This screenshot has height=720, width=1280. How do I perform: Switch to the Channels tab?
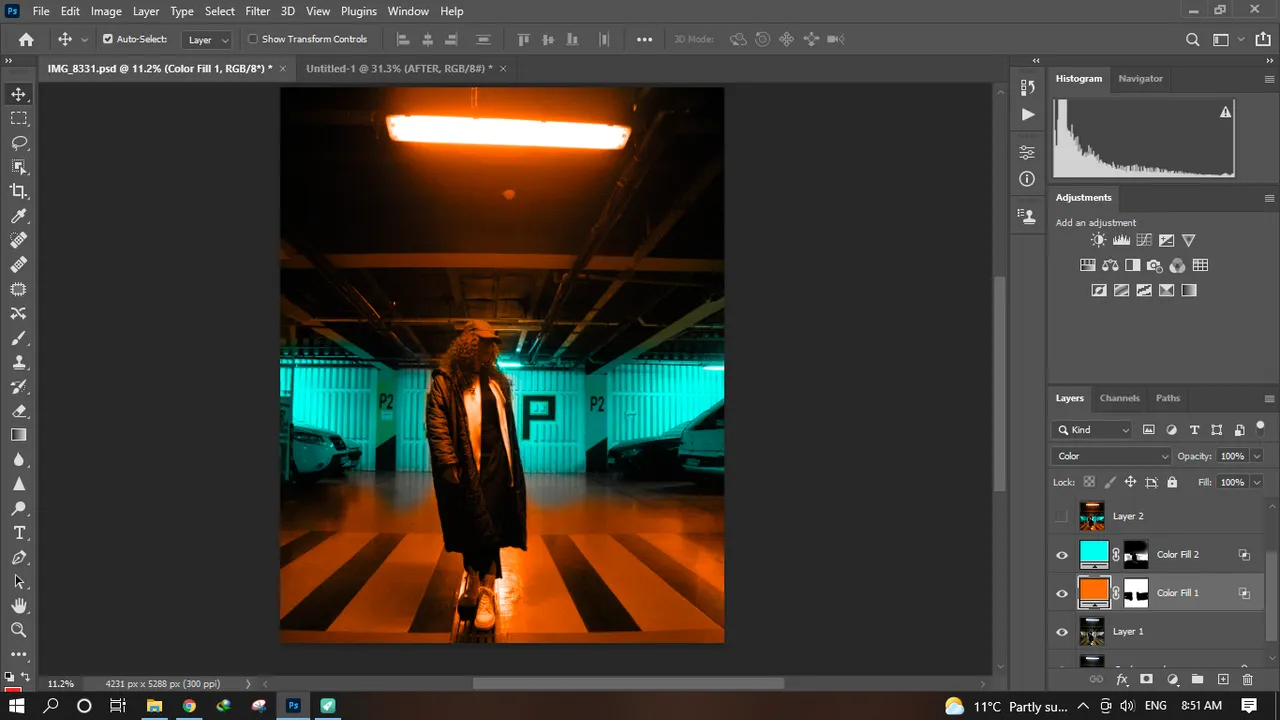click(x=1120, y=398)
